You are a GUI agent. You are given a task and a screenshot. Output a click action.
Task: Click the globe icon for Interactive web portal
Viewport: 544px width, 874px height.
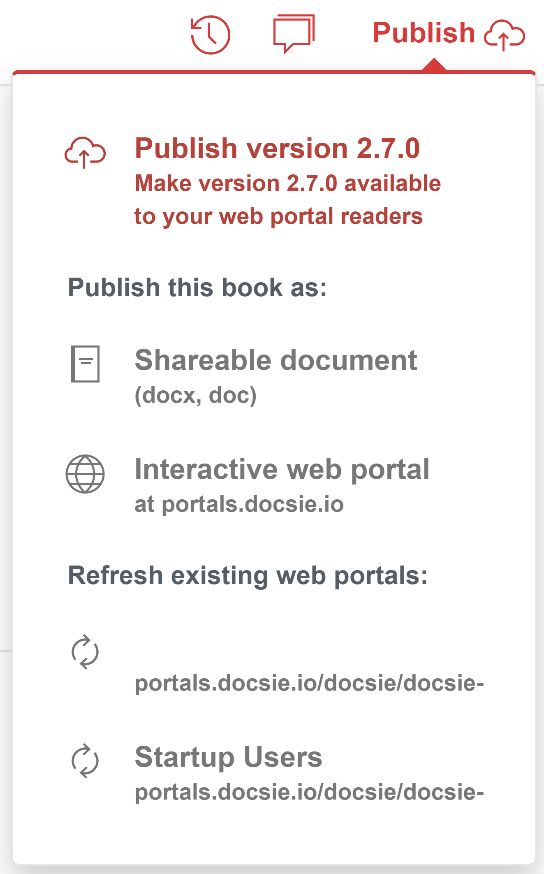(x=85, y=474)
